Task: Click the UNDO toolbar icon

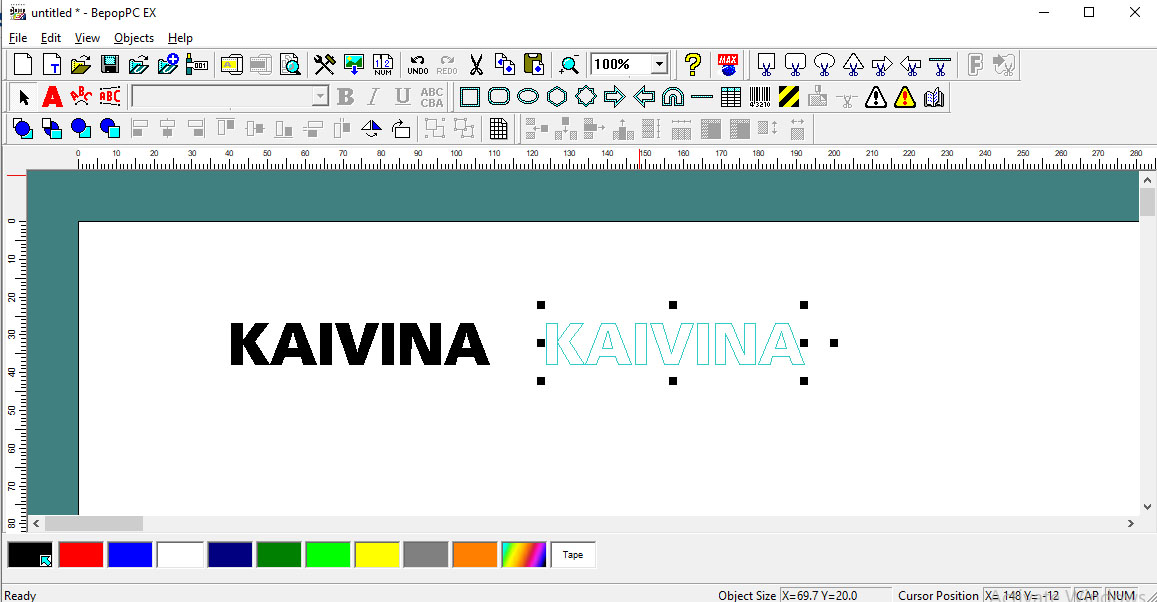Action: coord(418,65)
